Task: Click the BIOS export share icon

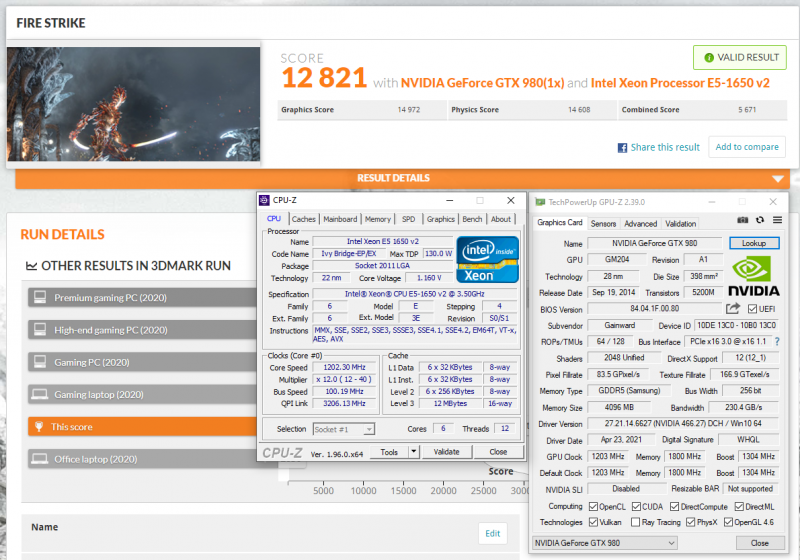Action: point(733,310)
